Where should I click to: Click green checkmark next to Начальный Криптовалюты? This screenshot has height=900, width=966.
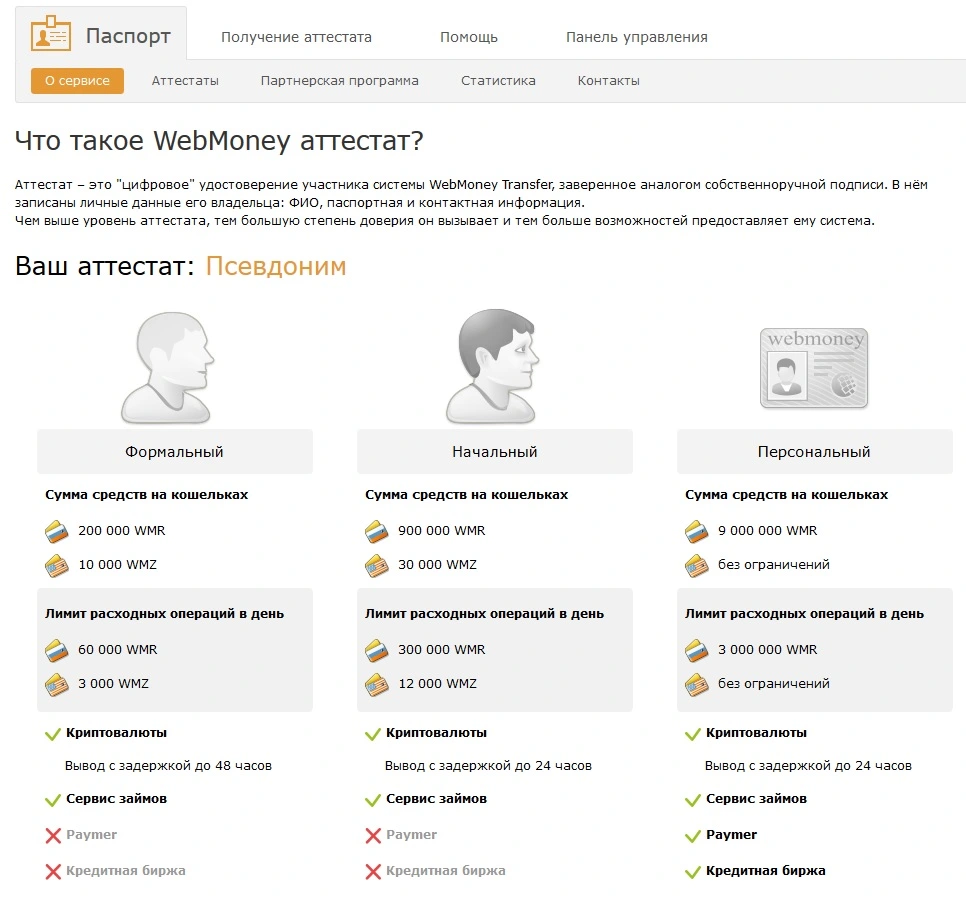click(x=373, y=734)
